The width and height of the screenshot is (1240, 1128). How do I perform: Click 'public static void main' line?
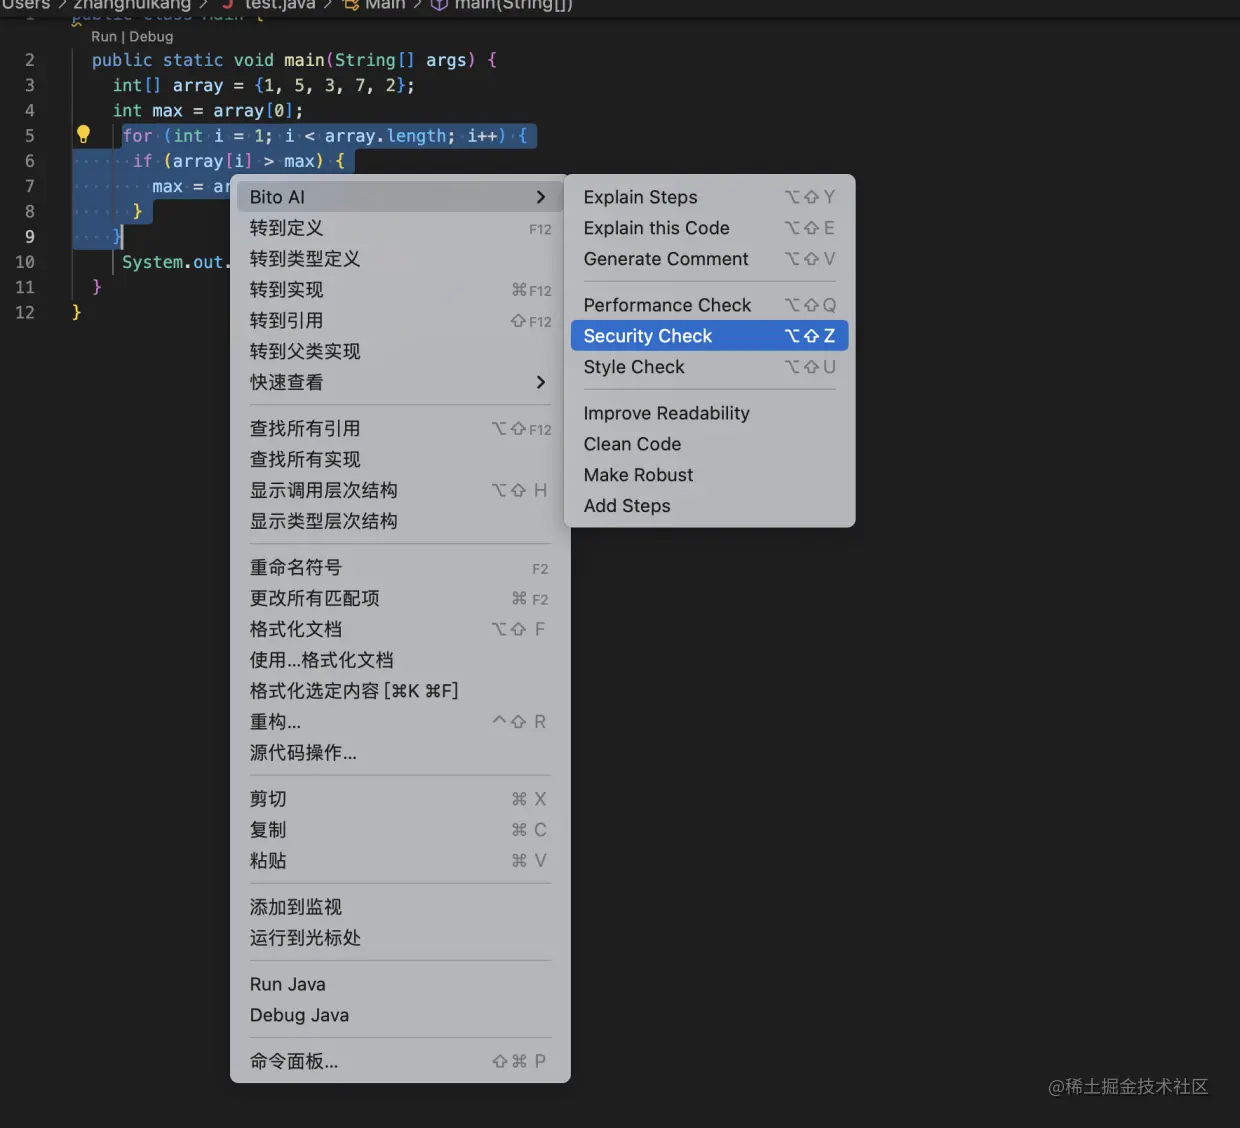[294, 60]
